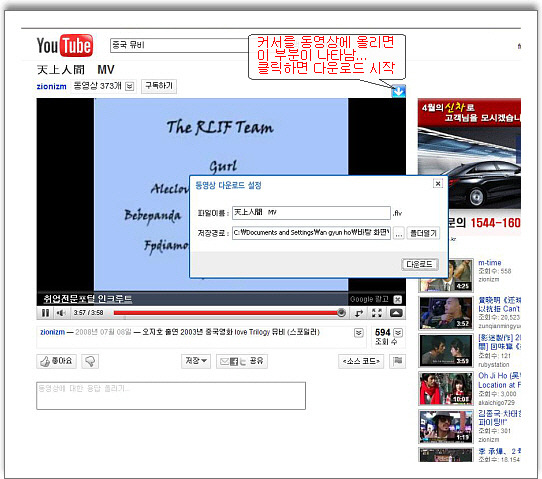This screenshot has height=479, width=542.
Task: Open the 저장 dropdown menu
Action: coord(196,361)
